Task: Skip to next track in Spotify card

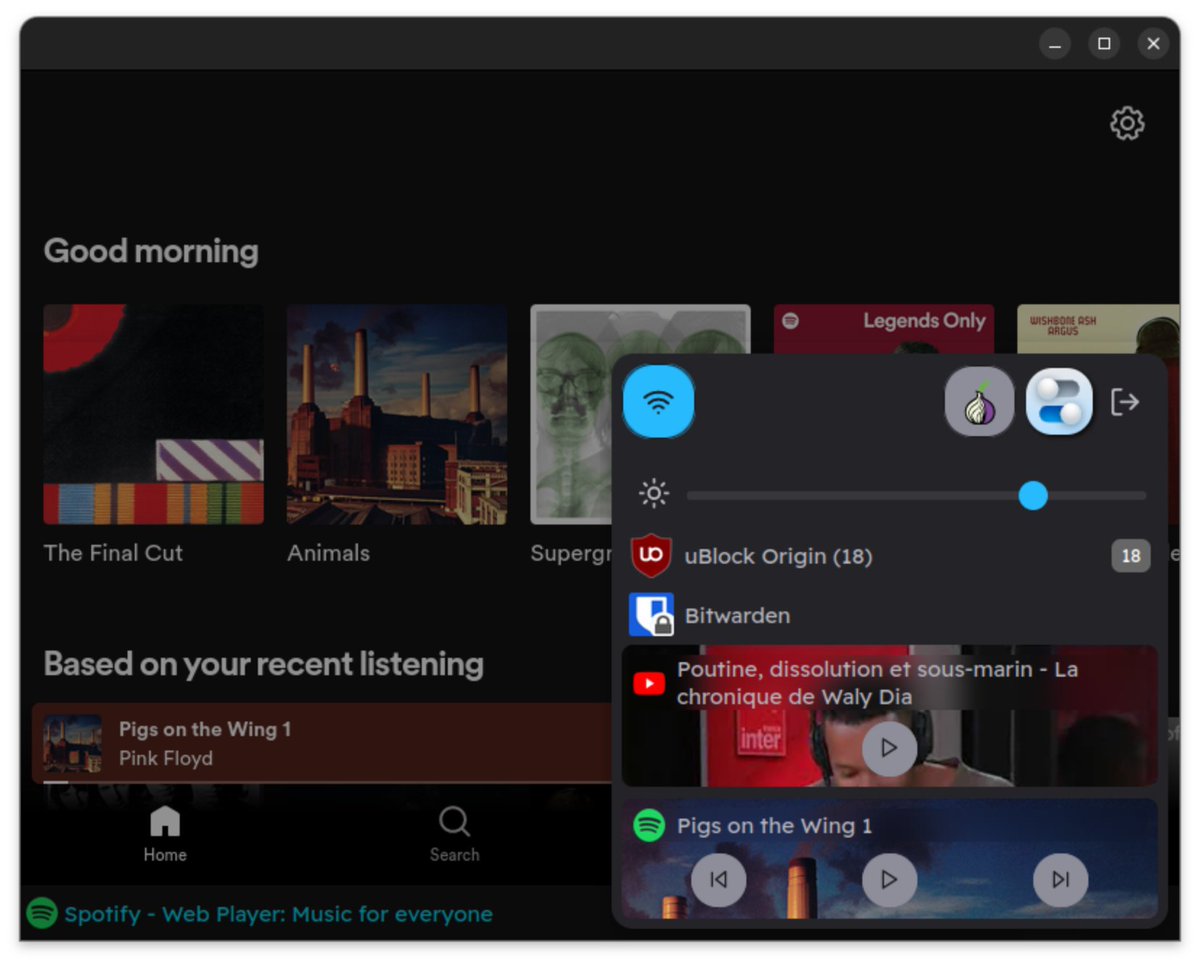Action: click(x=1060, y=880)
